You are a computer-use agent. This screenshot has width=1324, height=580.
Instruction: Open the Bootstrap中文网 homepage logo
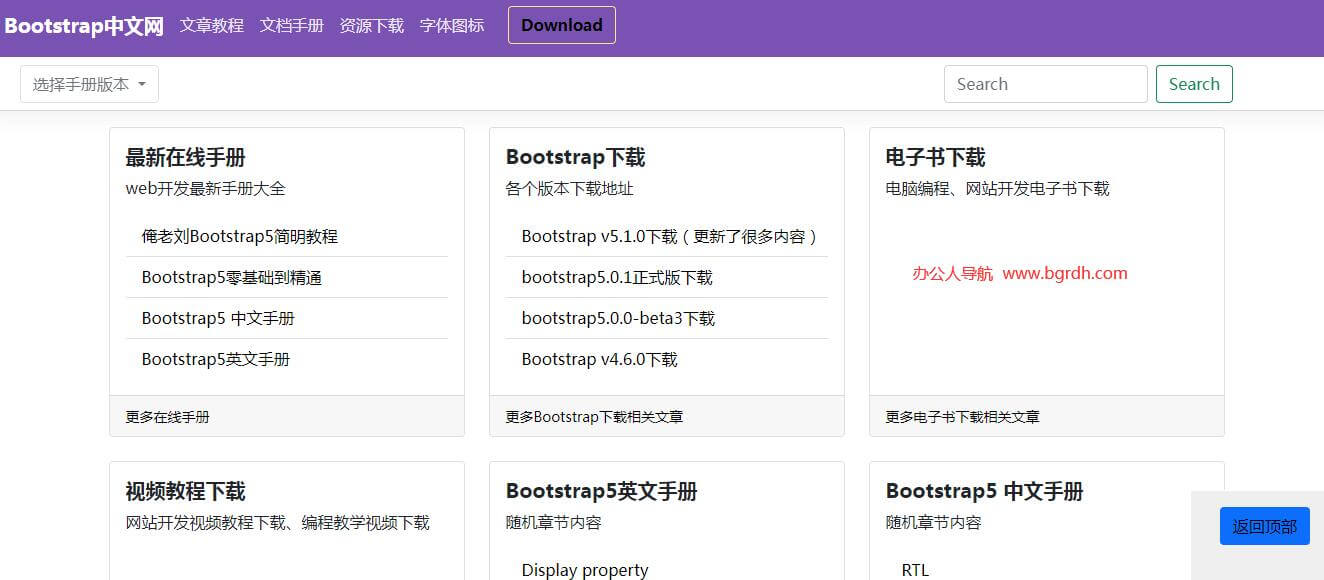pos(84,25)
